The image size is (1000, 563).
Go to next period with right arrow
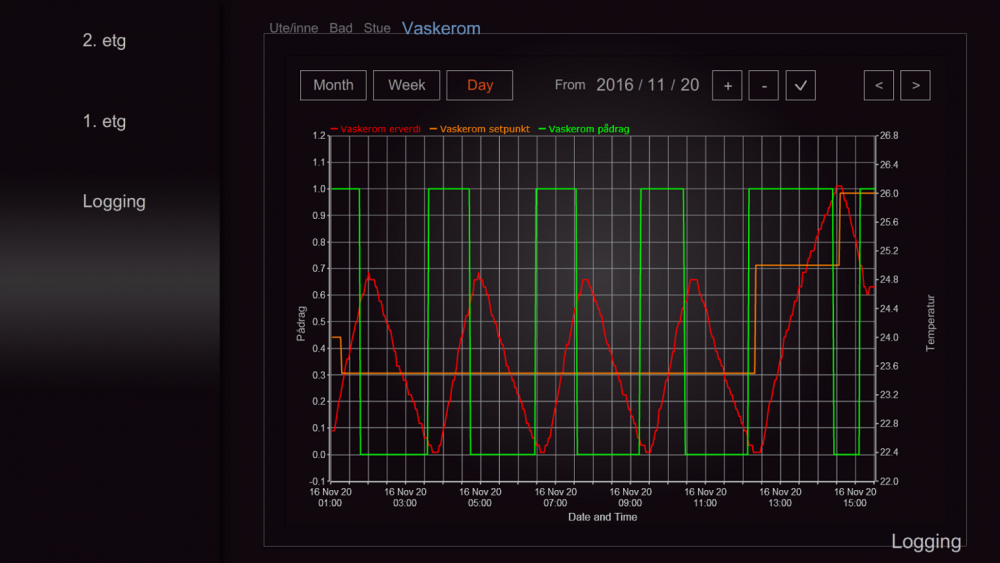click(915, 86)
